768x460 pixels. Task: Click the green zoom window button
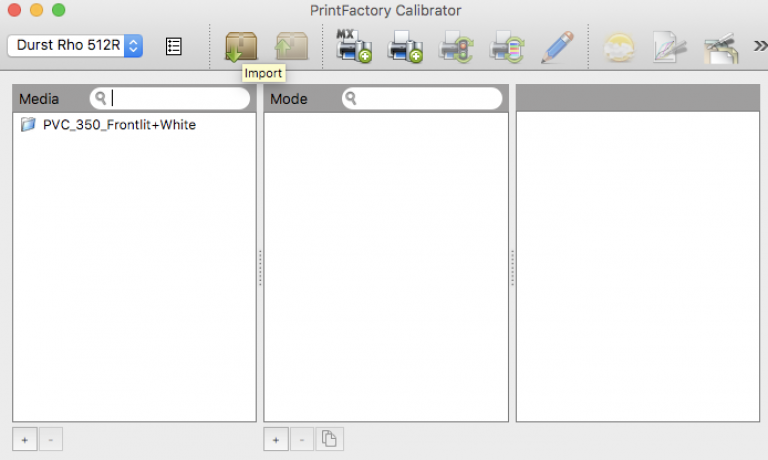point(59,10)
